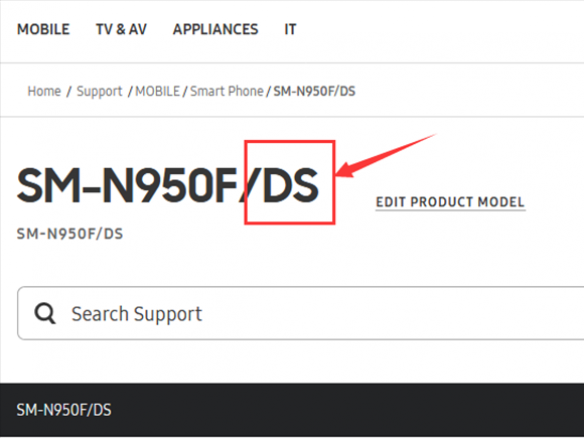Click EDIT PRODUCT MODEL link
This screenshot has width=584, height=438.
(x=450, y=202)
